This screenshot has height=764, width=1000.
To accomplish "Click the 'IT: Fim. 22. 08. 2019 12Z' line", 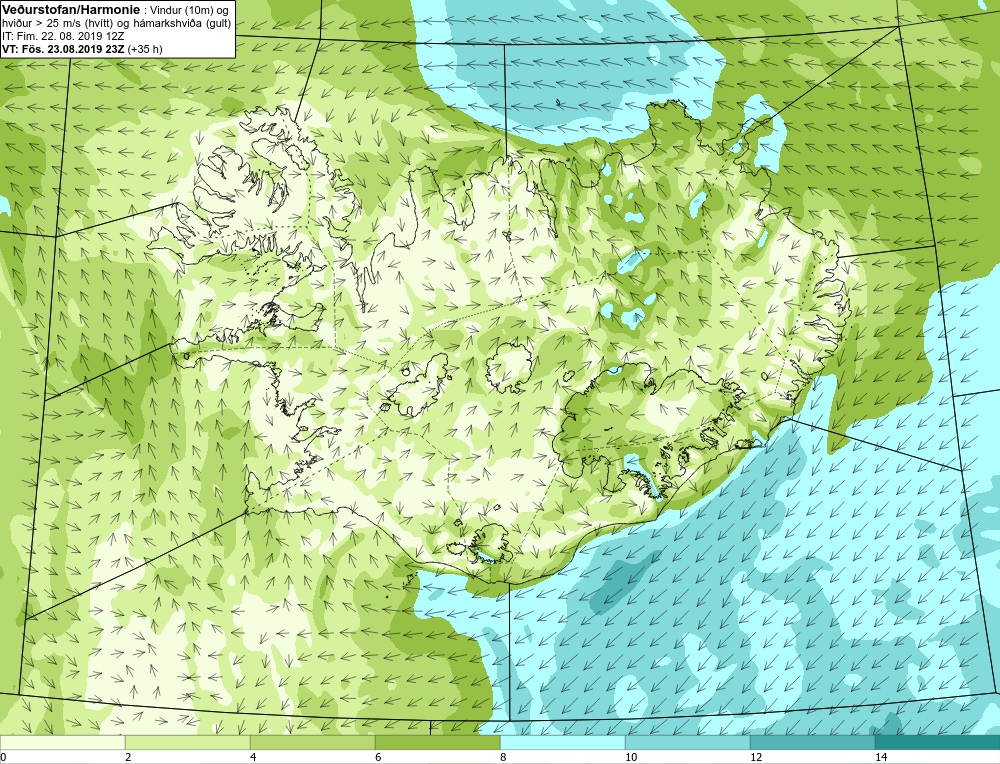I will tap(63, 36).
